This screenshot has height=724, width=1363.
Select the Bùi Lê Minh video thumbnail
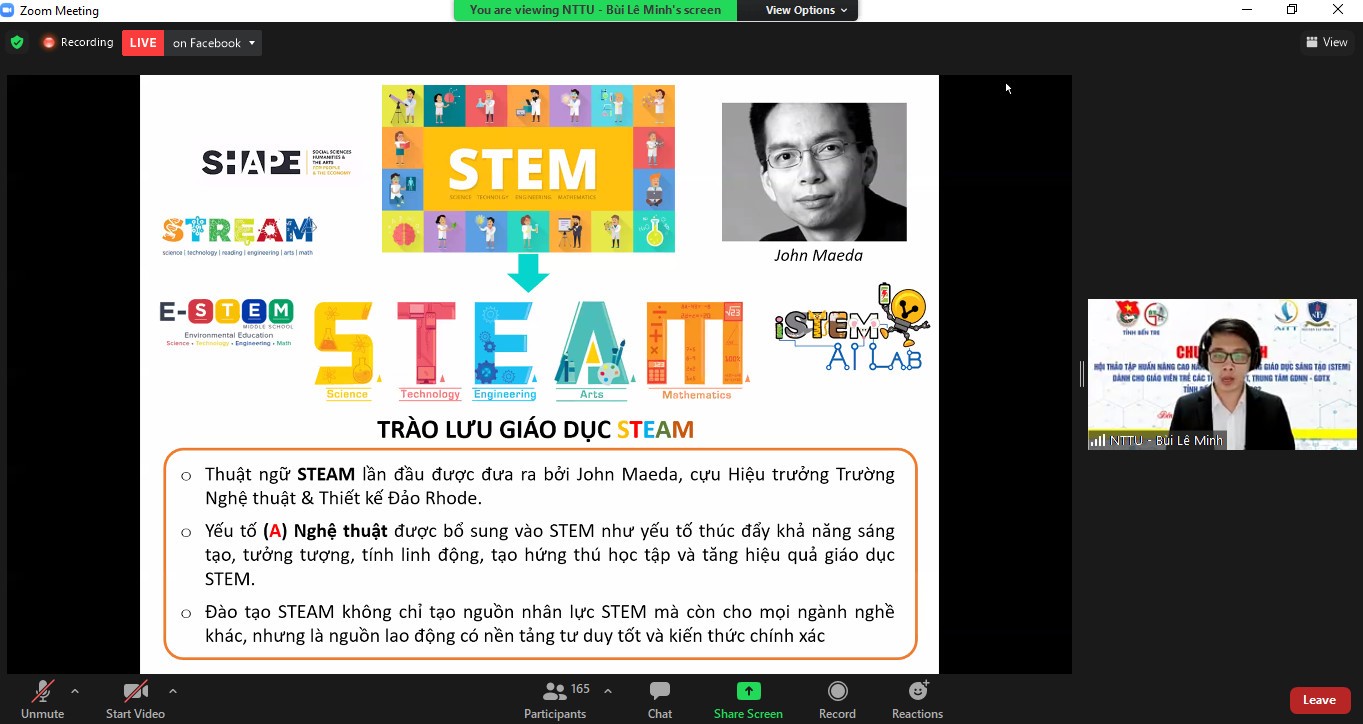1222,374
